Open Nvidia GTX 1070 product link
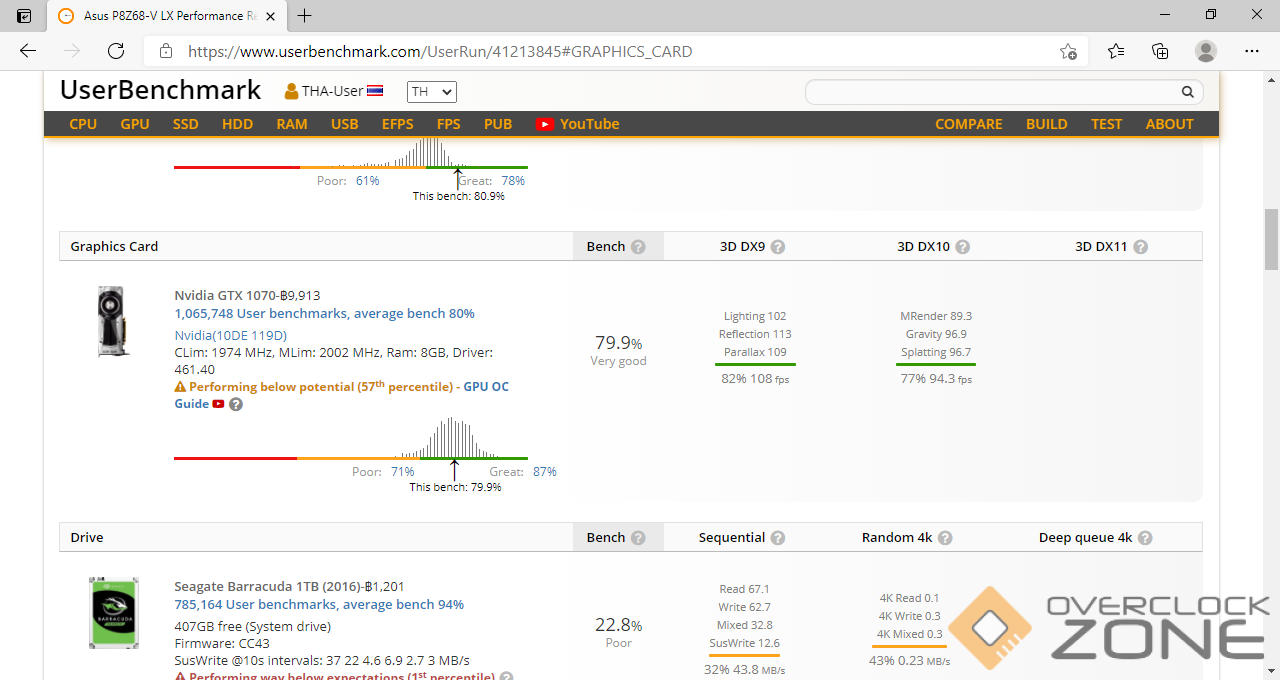This screenshot has width=1280, height=680. 247,295
